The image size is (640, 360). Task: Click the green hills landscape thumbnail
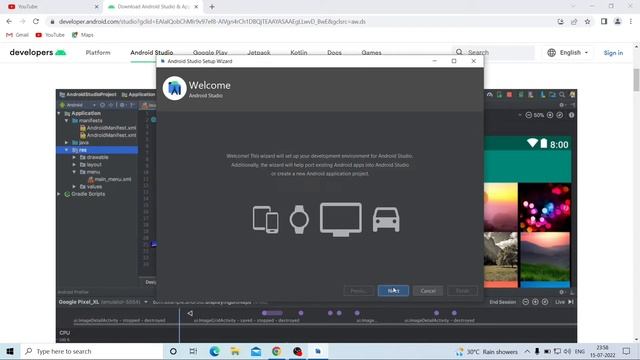click(x=544, y=257)
